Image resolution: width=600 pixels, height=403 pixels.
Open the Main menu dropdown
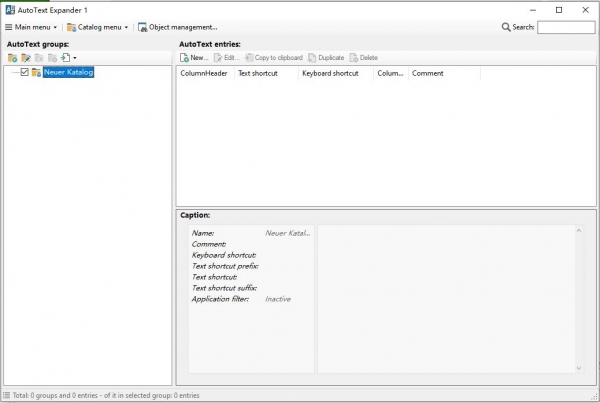point(31,27)
